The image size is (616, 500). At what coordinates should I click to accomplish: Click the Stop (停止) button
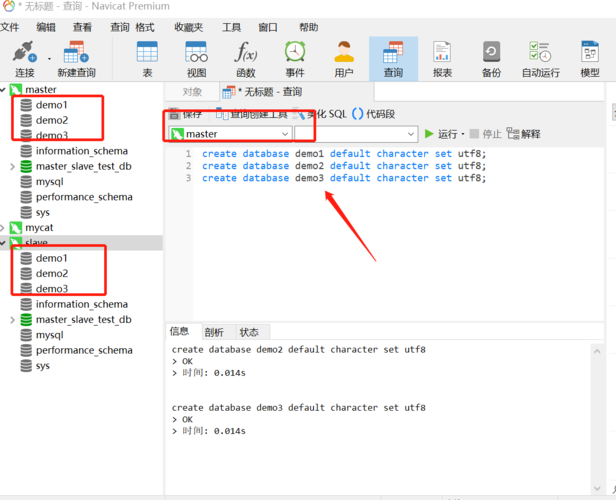[486, 134]
